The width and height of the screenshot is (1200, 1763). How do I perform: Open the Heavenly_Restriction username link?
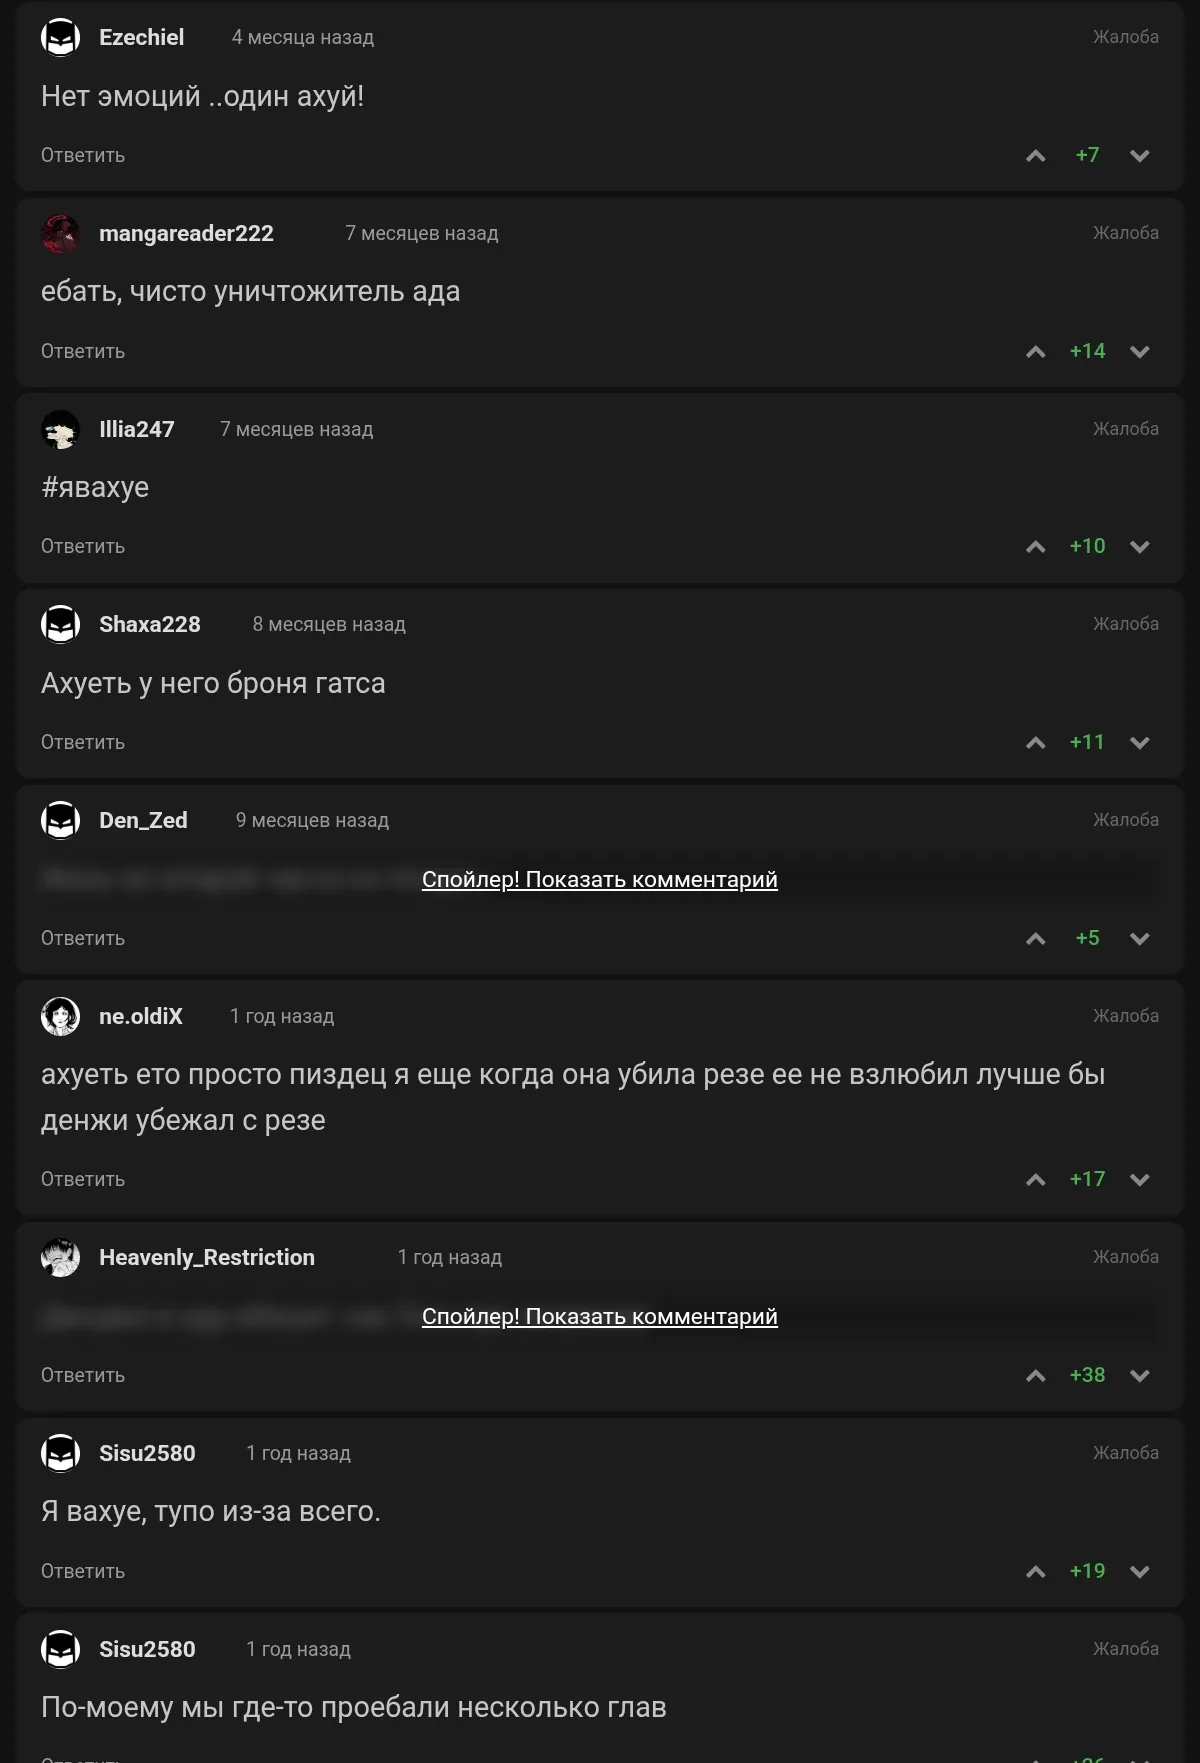point(207,1258)
